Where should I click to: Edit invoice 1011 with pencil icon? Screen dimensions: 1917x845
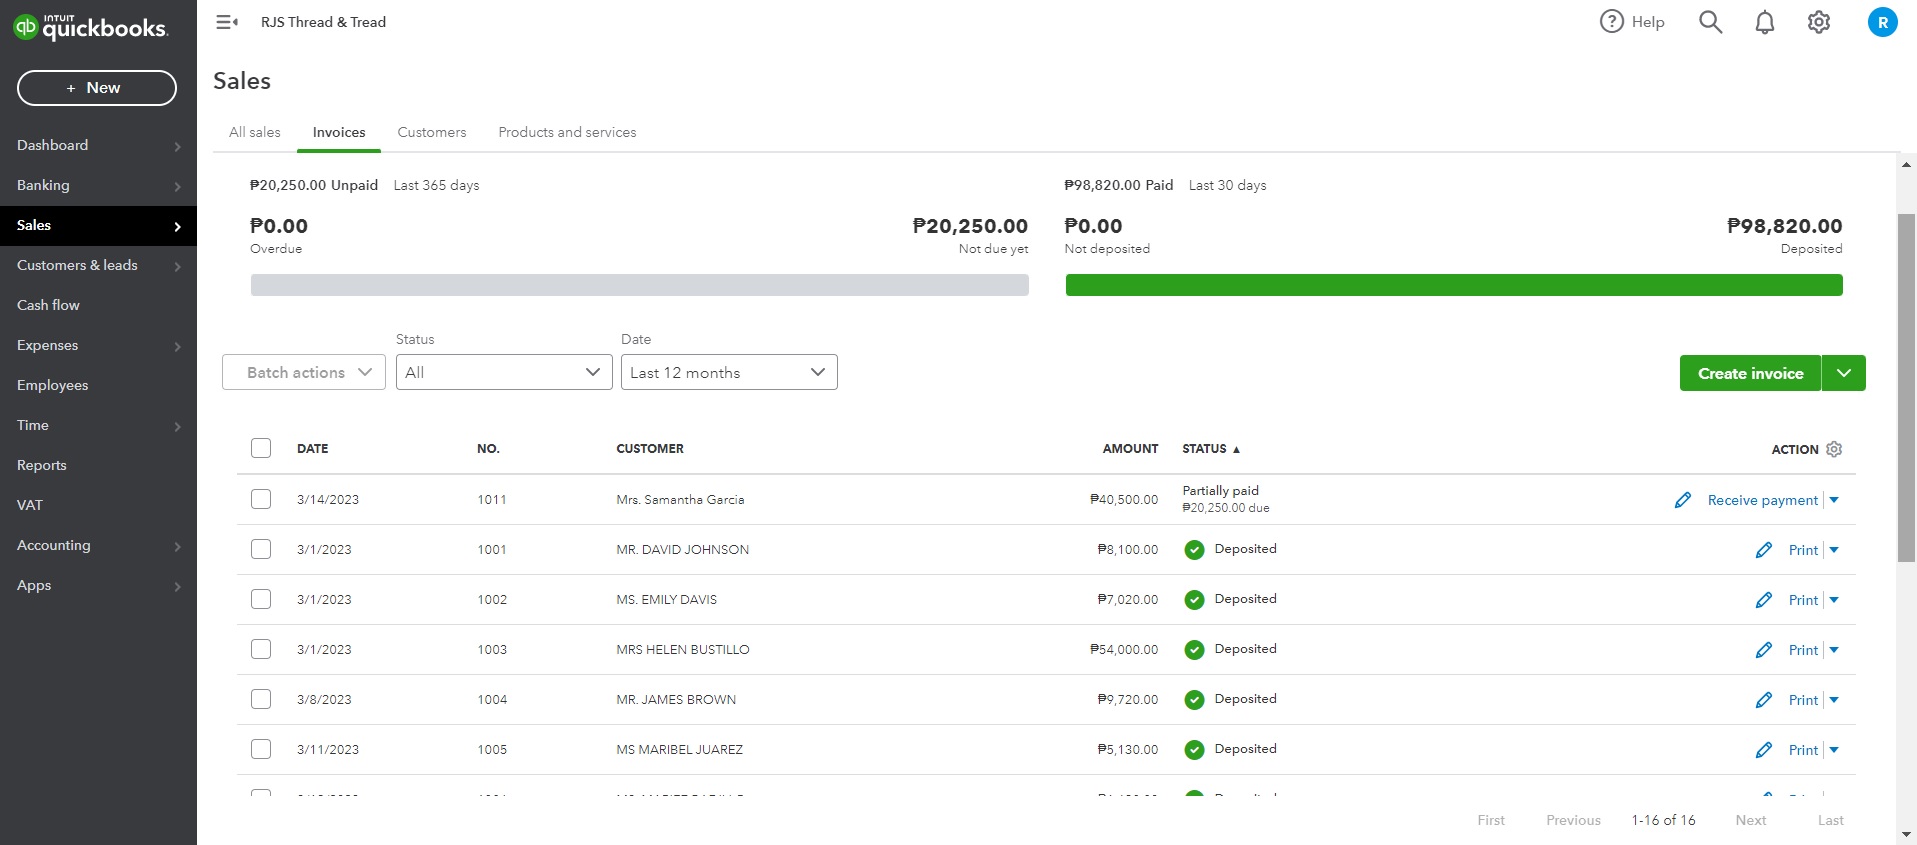click(x=1683, y=500)
